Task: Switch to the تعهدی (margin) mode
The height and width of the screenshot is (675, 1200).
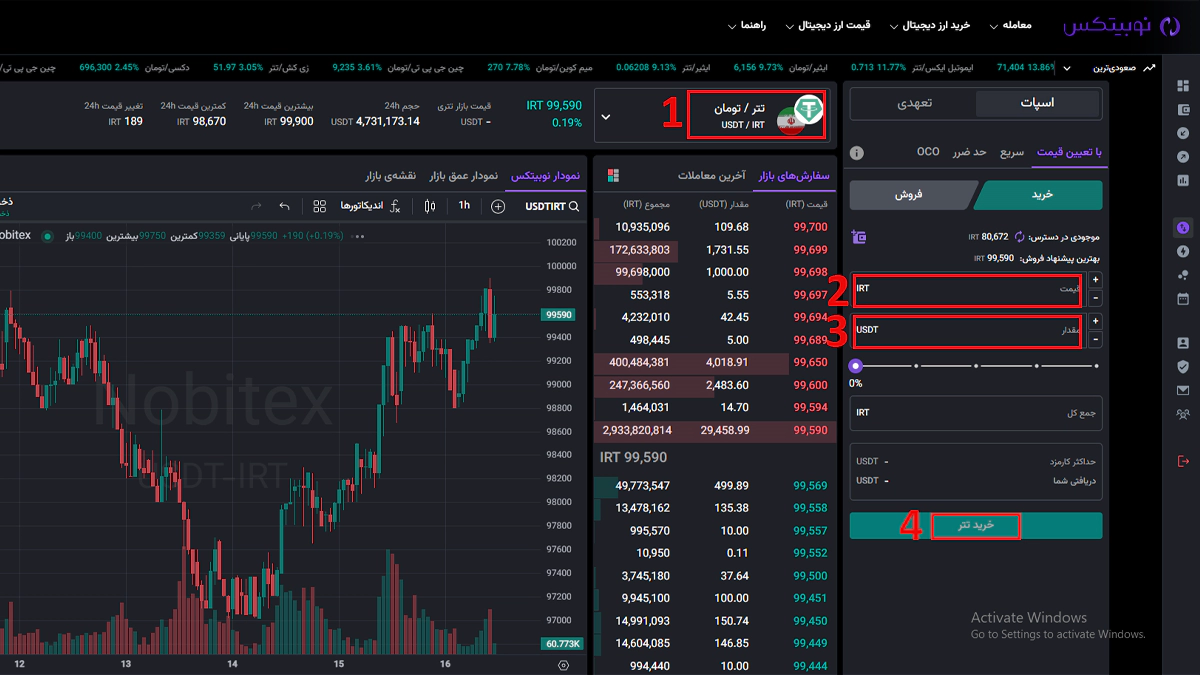Action: click(x=912, y=103)
